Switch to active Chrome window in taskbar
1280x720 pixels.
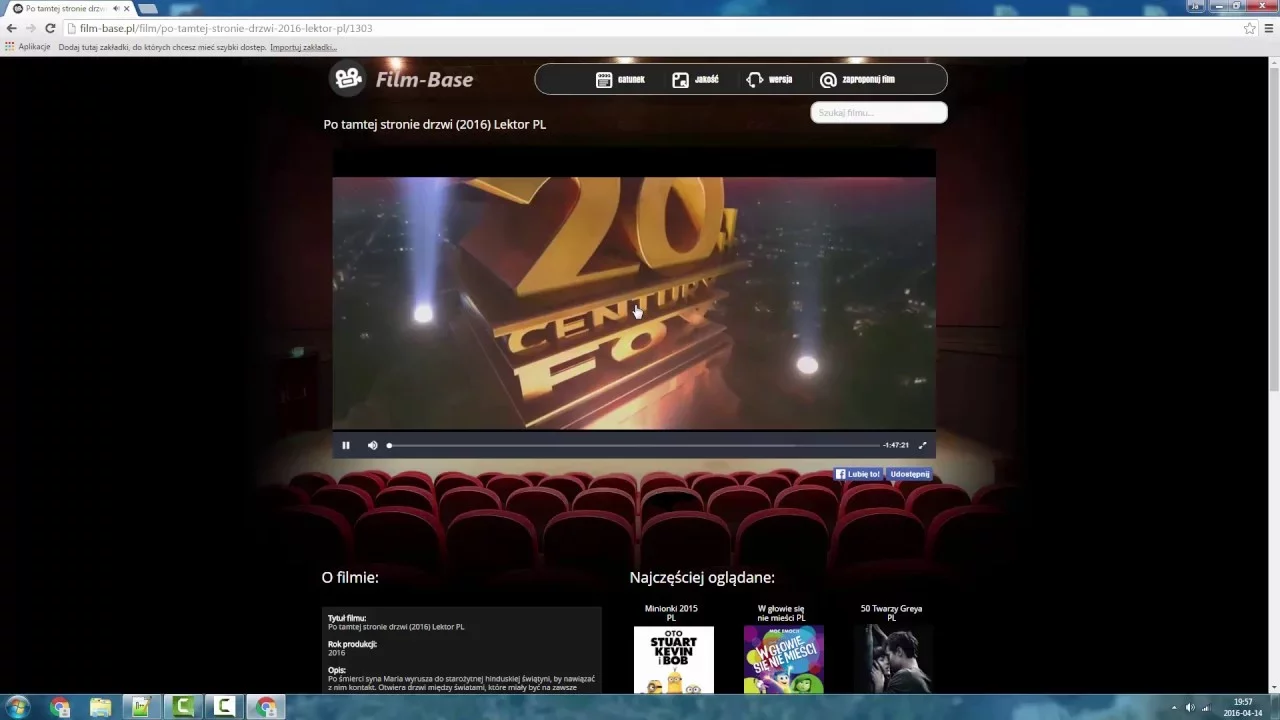[x=266, y=707]
